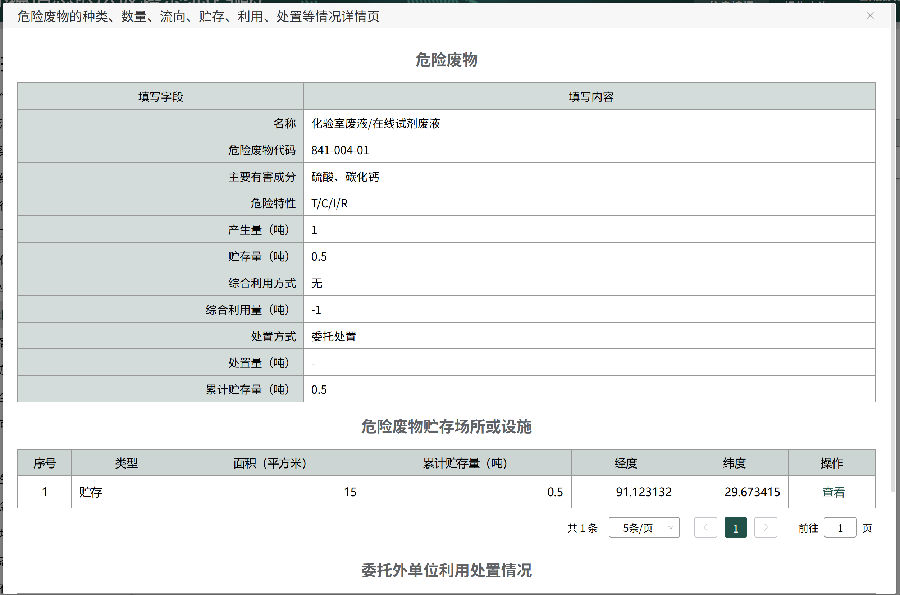Click the 经度 column header
900x595 pixels.
626,463
